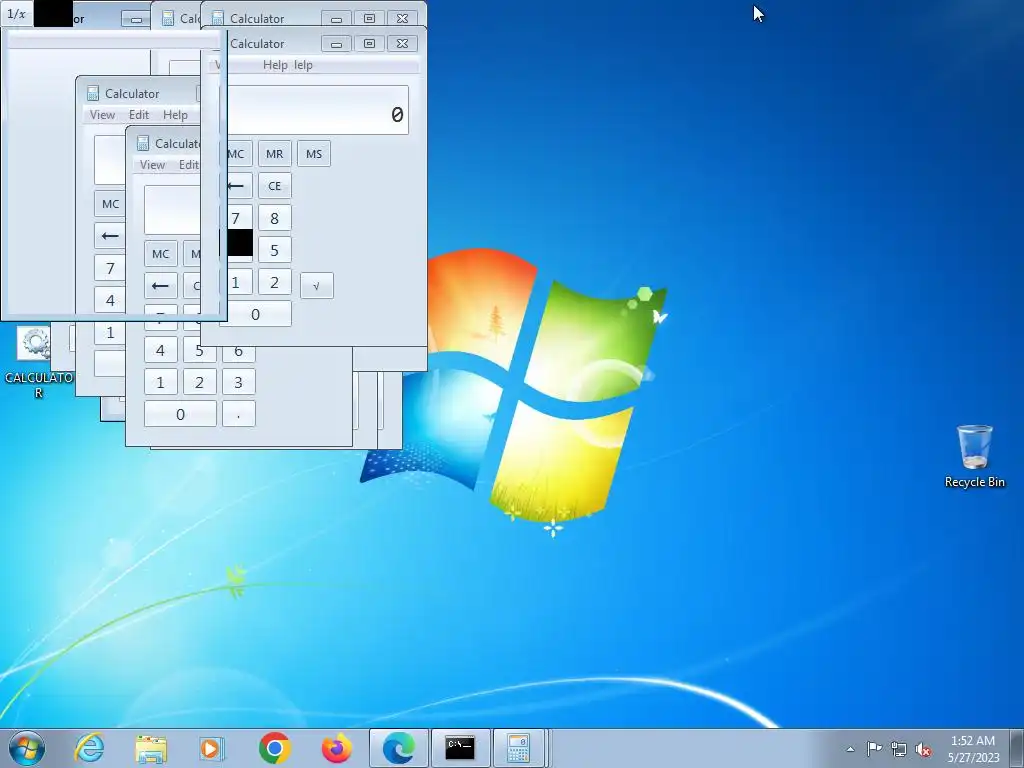Image resolution: width=1024 pixels, height=768 pixels.
Task: Click MC in the calculator with decimal key
Action: pos(161,254)
